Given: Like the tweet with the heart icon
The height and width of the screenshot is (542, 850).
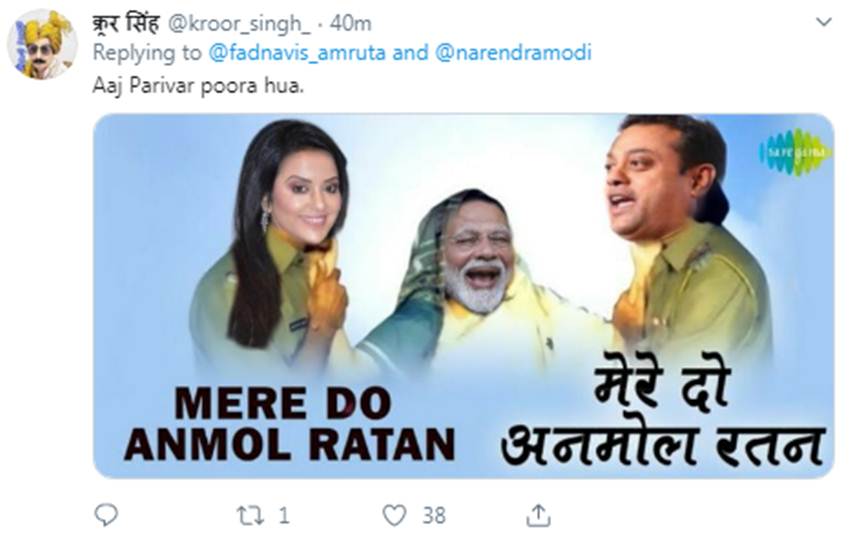Looking at the screenshot, I should click(x=396, y=515).
